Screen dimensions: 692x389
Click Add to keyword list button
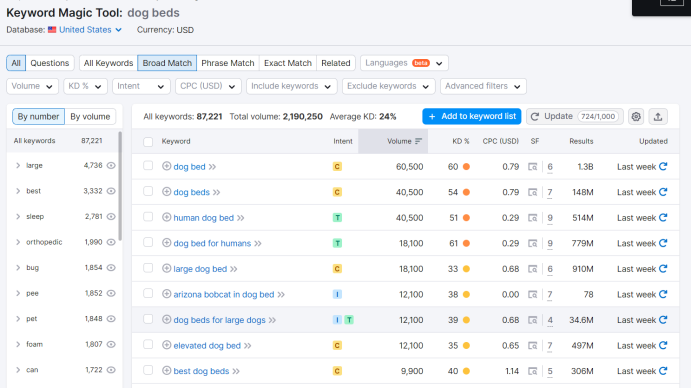click(x=472, y=117)
